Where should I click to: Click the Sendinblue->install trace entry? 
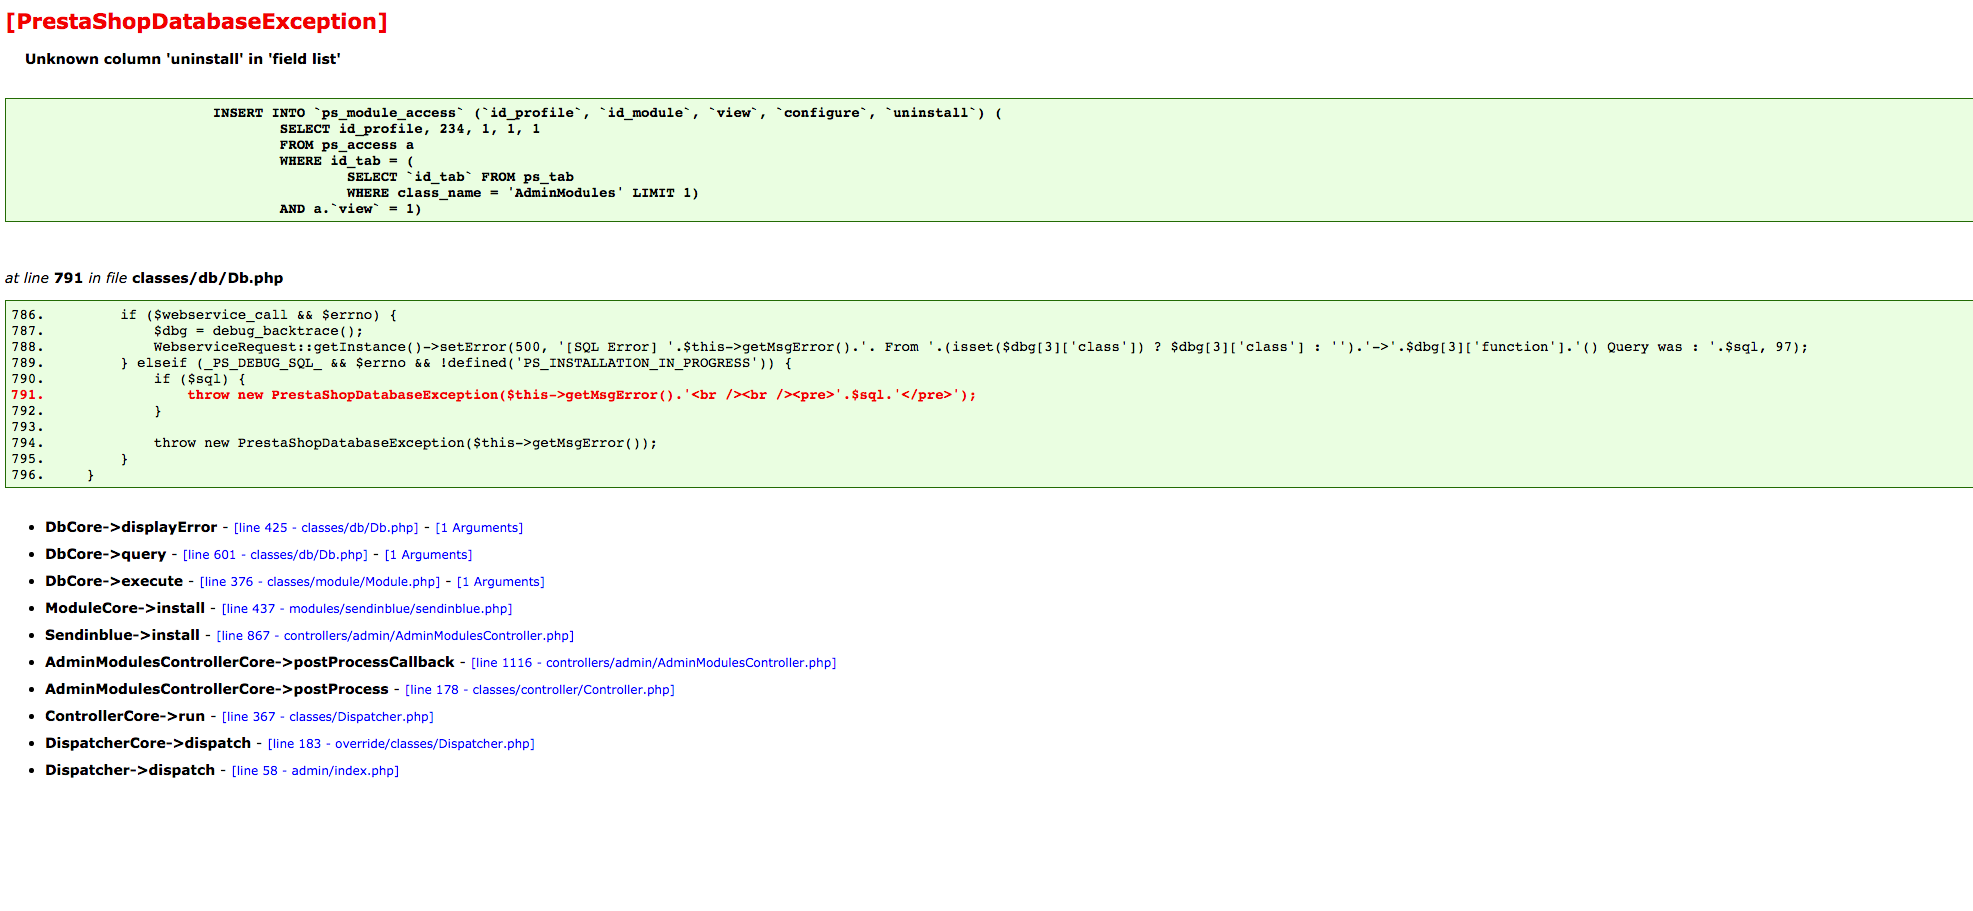tap(122, 635)
